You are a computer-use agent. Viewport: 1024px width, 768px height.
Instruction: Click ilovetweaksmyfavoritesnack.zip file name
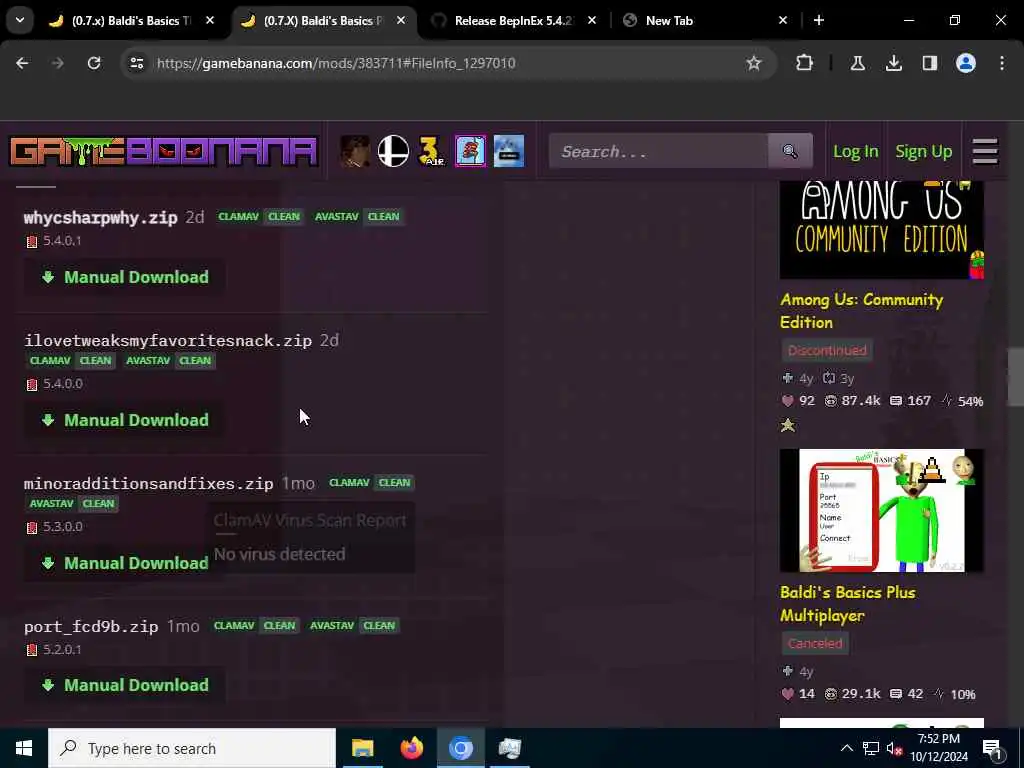click(168, 341)
